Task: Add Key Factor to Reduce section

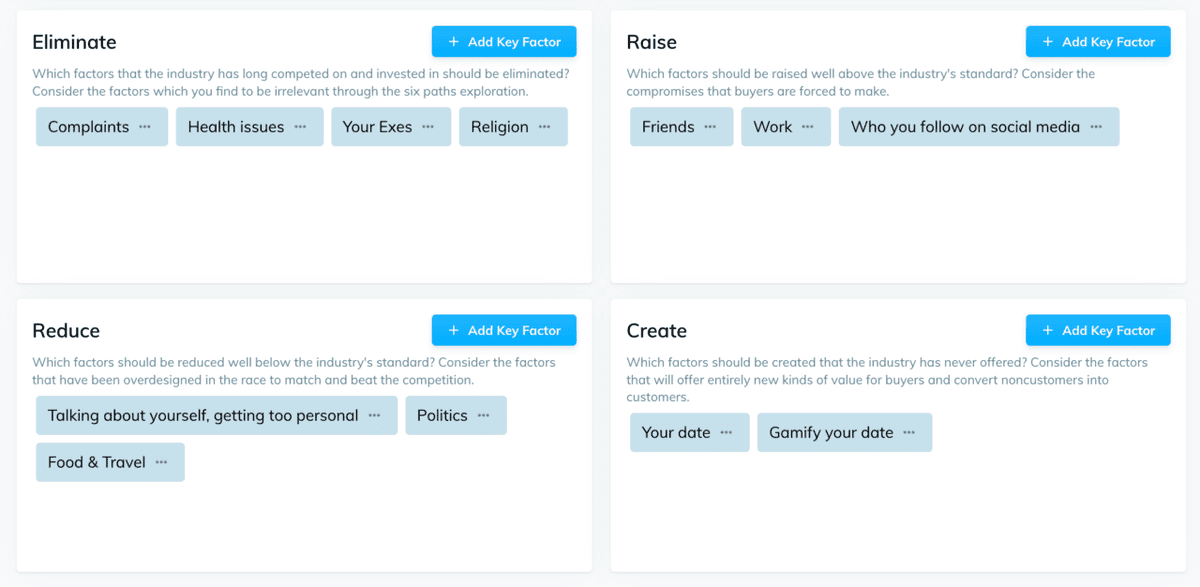Action: click(504, 331)
